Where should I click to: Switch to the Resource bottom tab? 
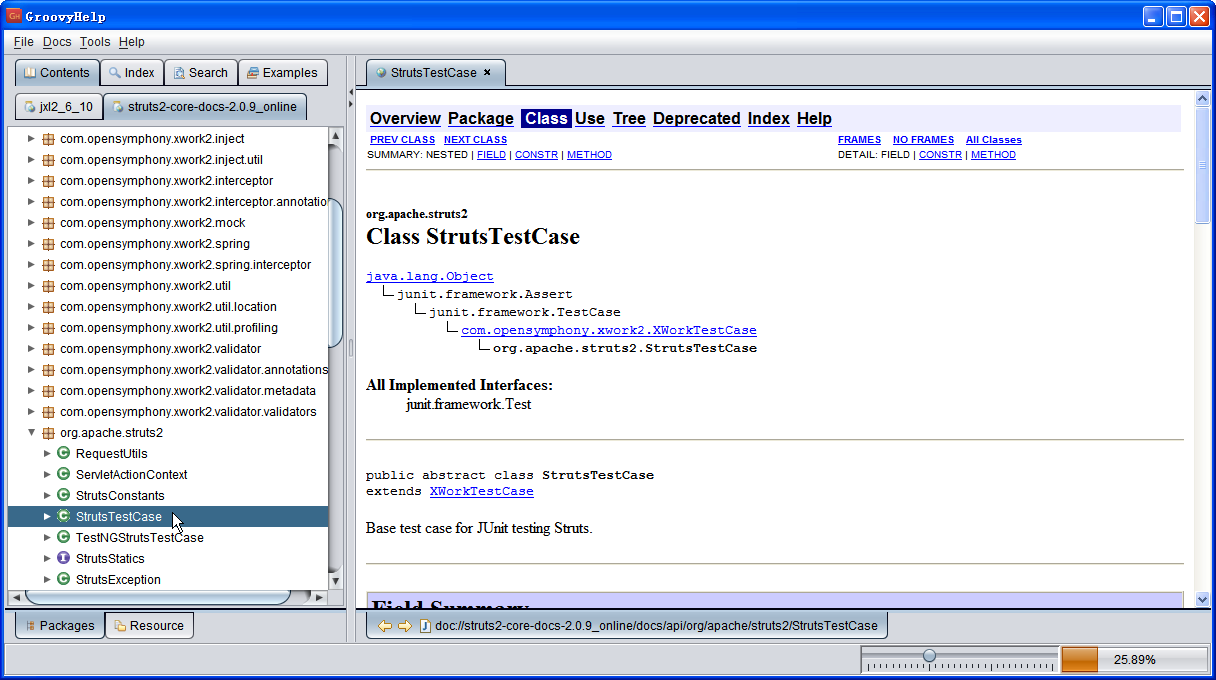(x=149, y=626)
